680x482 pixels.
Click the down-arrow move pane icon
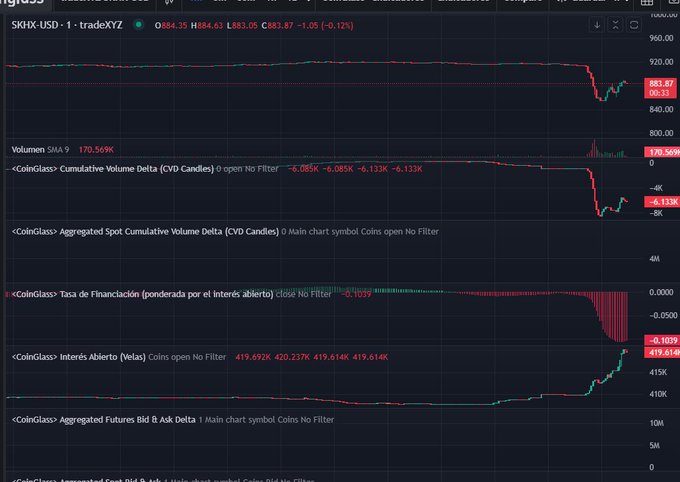pos(597,25)
